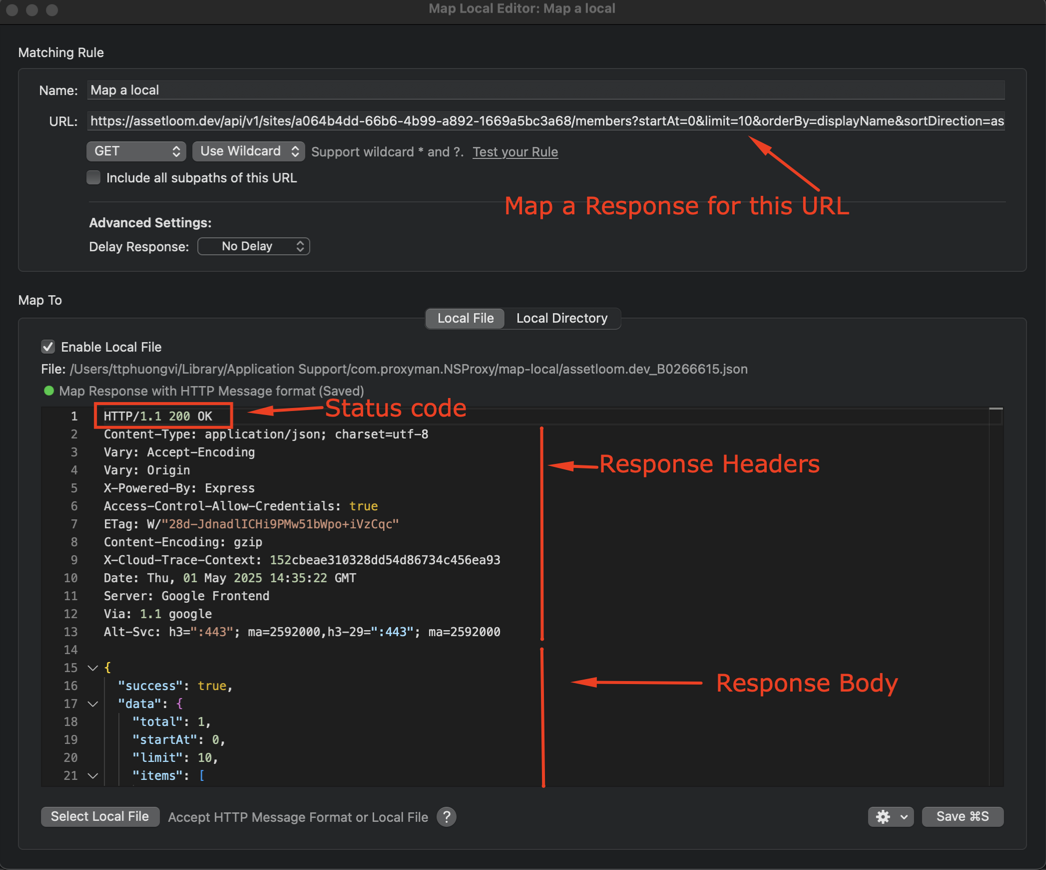Image resolution: width=1046 pixels, height=870 pixels.
Task: Click the Vary: Accept-Encoding line
Action: point(179,452)
